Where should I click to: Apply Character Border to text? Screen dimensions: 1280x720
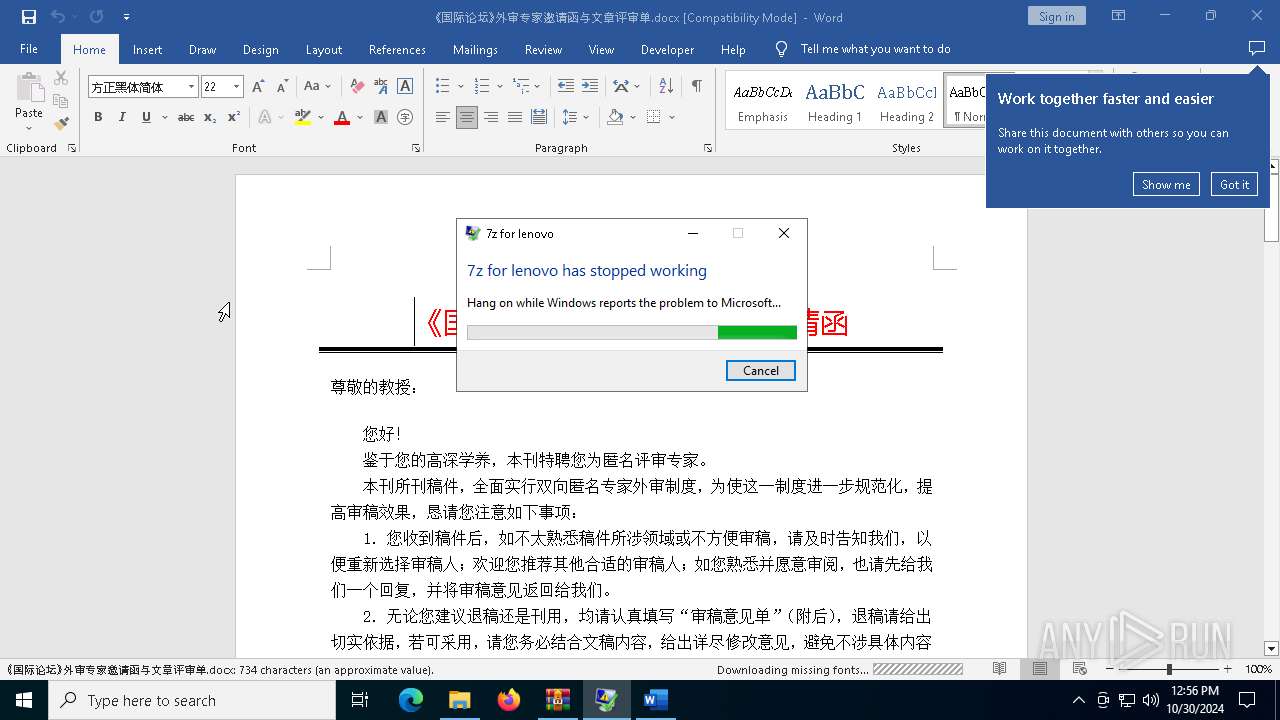pos(405,87)
